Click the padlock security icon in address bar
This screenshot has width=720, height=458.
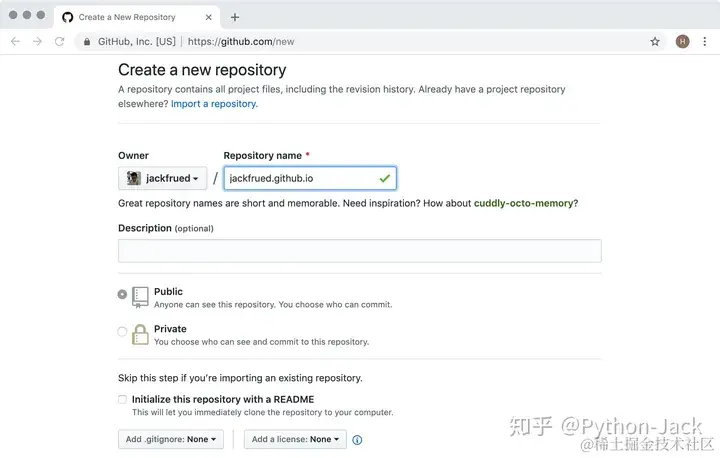[x=87, y=42]
